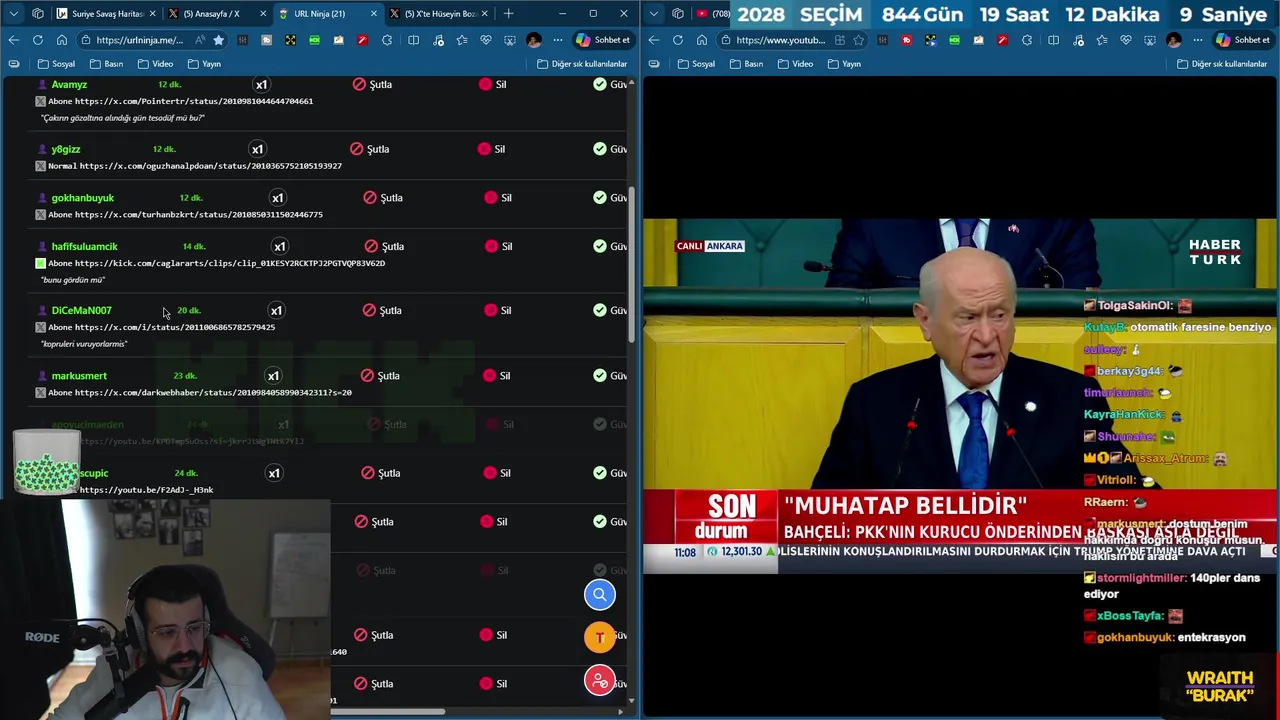Screen dimensions: 1280x720
Task: Open the Yayın folder in the YouTube browser
Action: [x=844, y=64]
